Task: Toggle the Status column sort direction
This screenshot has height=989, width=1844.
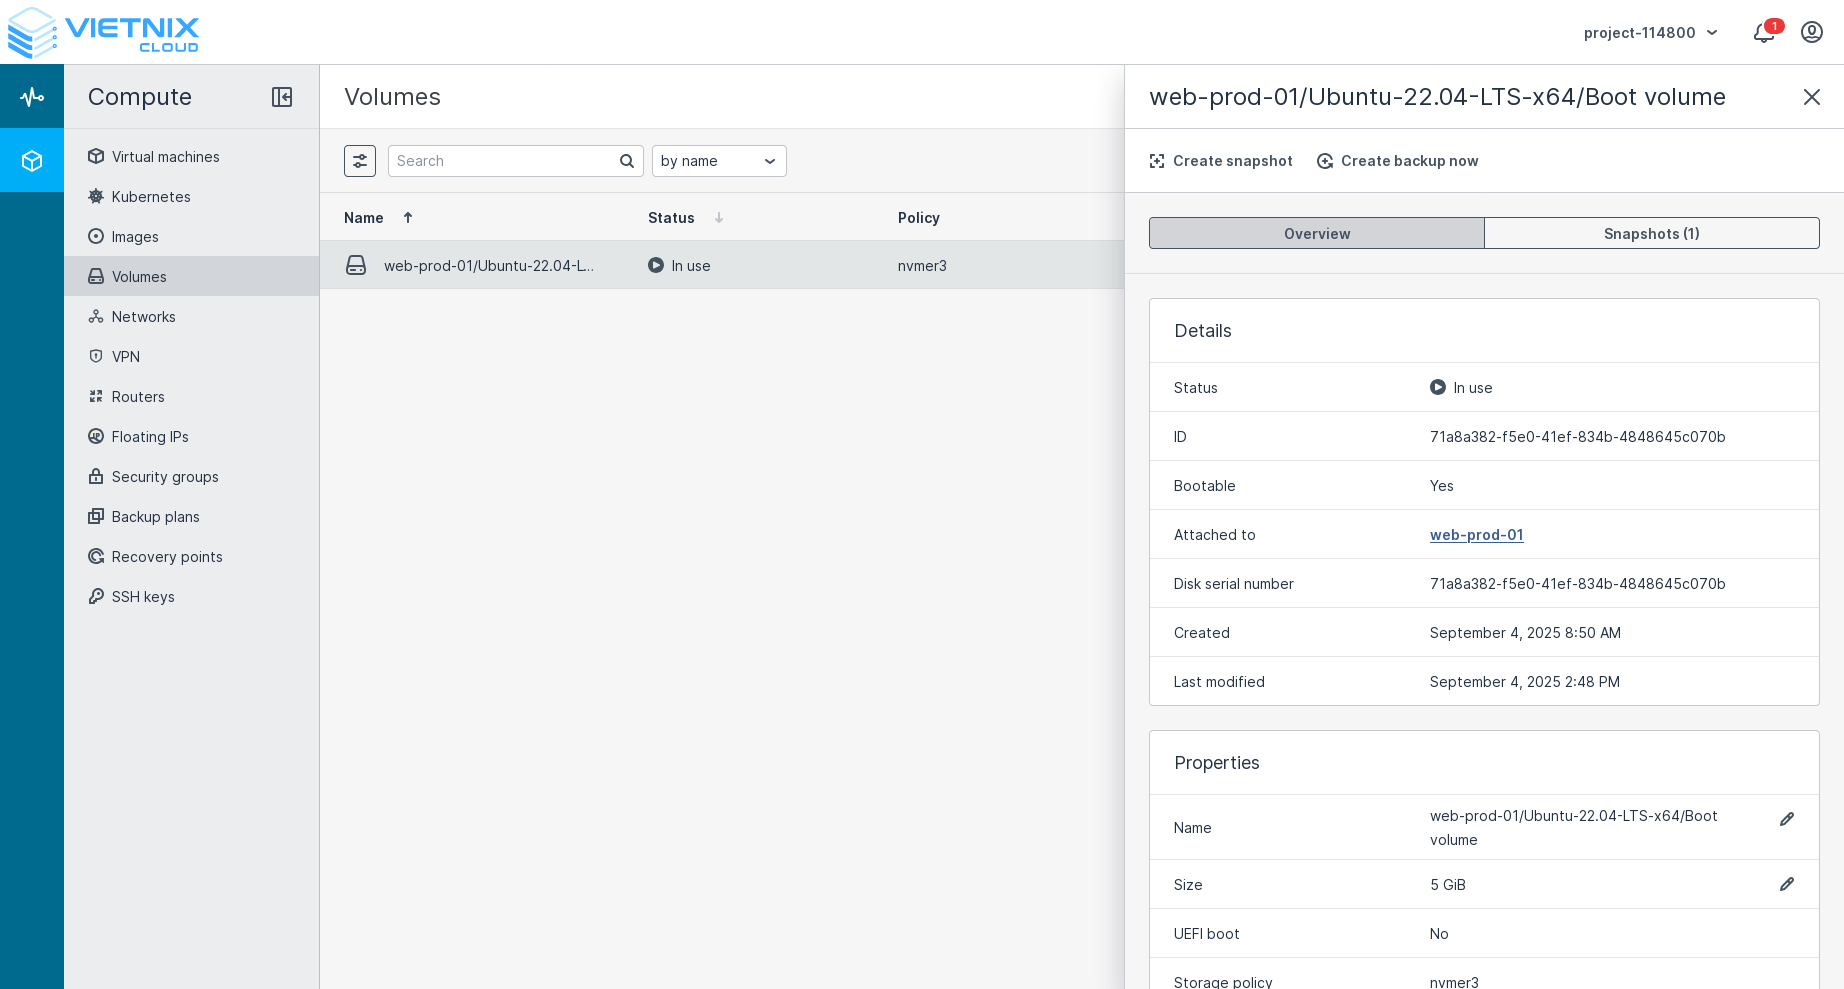Action: (x=718, y=217)
